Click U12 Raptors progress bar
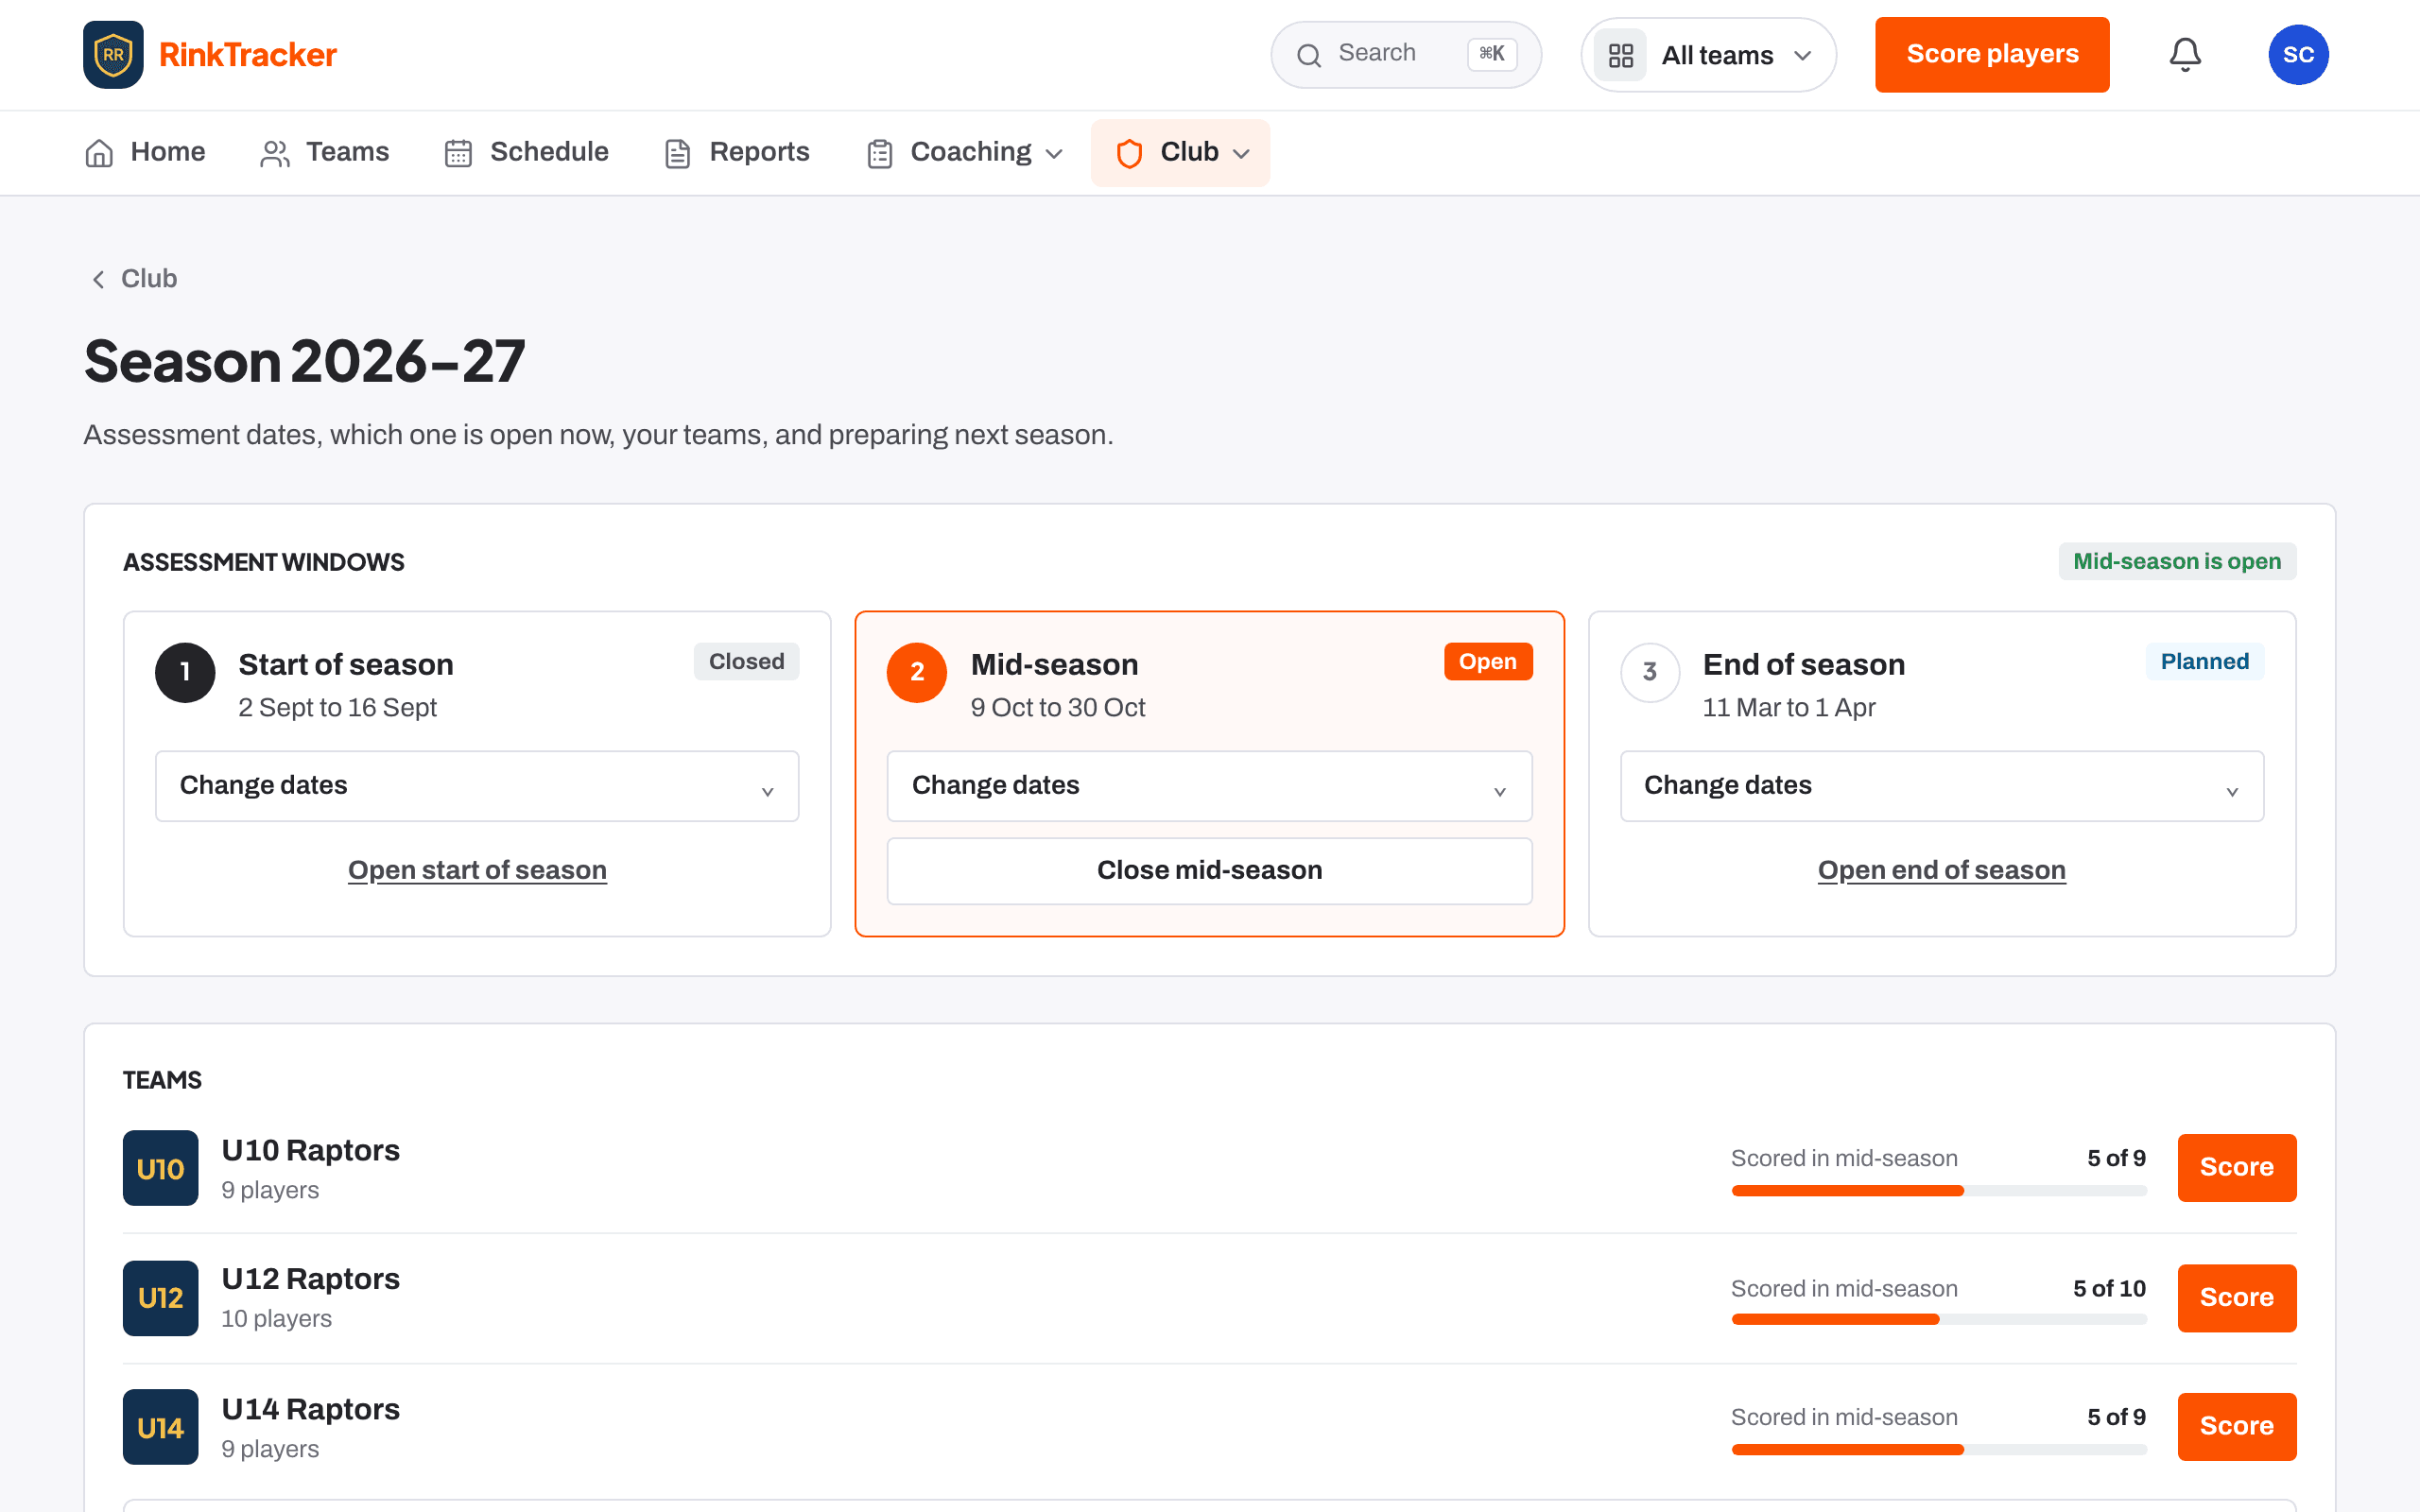Viewport: 2420px width, 1512px height. tap(1939, 1319)
